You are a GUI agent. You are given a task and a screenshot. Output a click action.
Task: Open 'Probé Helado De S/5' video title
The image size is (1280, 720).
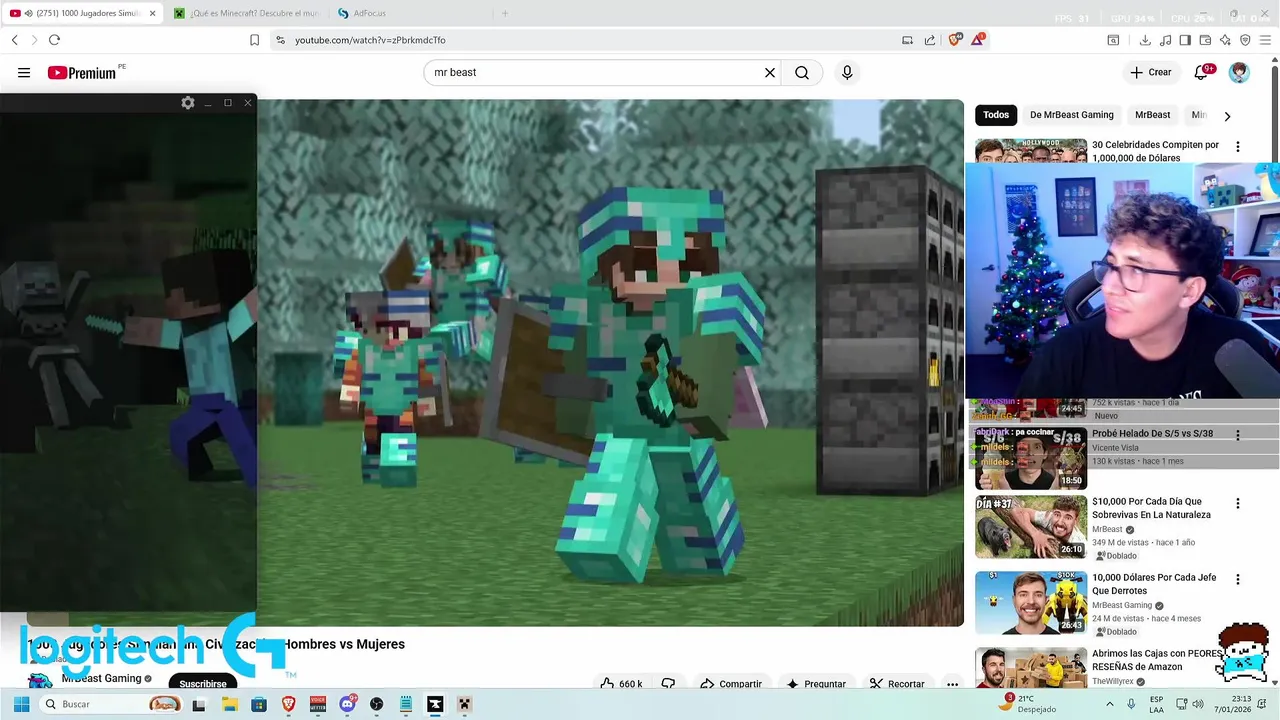click(x=1152, y=434)
